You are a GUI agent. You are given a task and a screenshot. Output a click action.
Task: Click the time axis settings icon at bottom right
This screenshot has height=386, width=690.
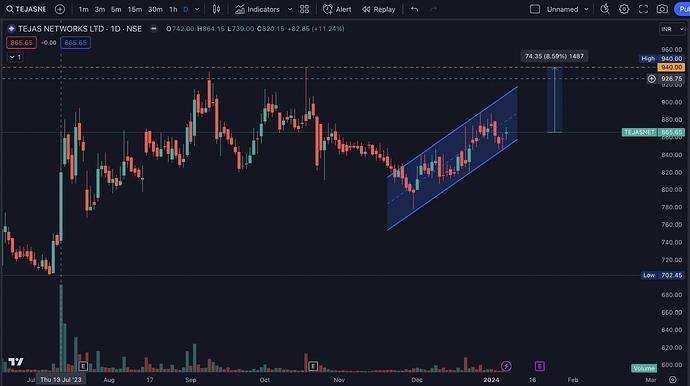[672, 379]
